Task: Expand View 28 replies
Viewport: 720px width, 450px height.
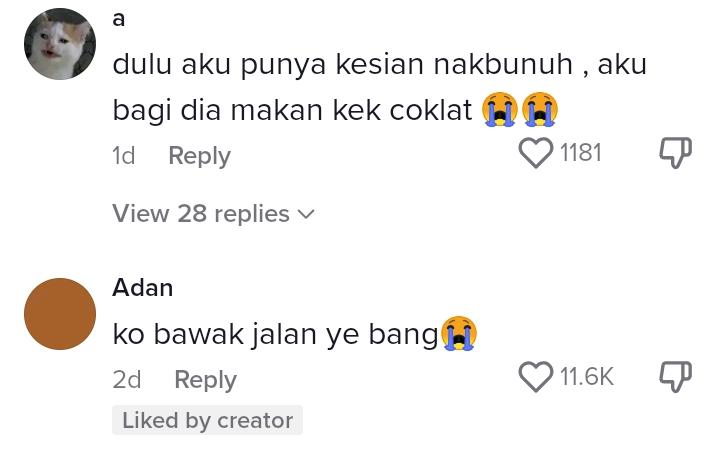Action: (201, 214)
